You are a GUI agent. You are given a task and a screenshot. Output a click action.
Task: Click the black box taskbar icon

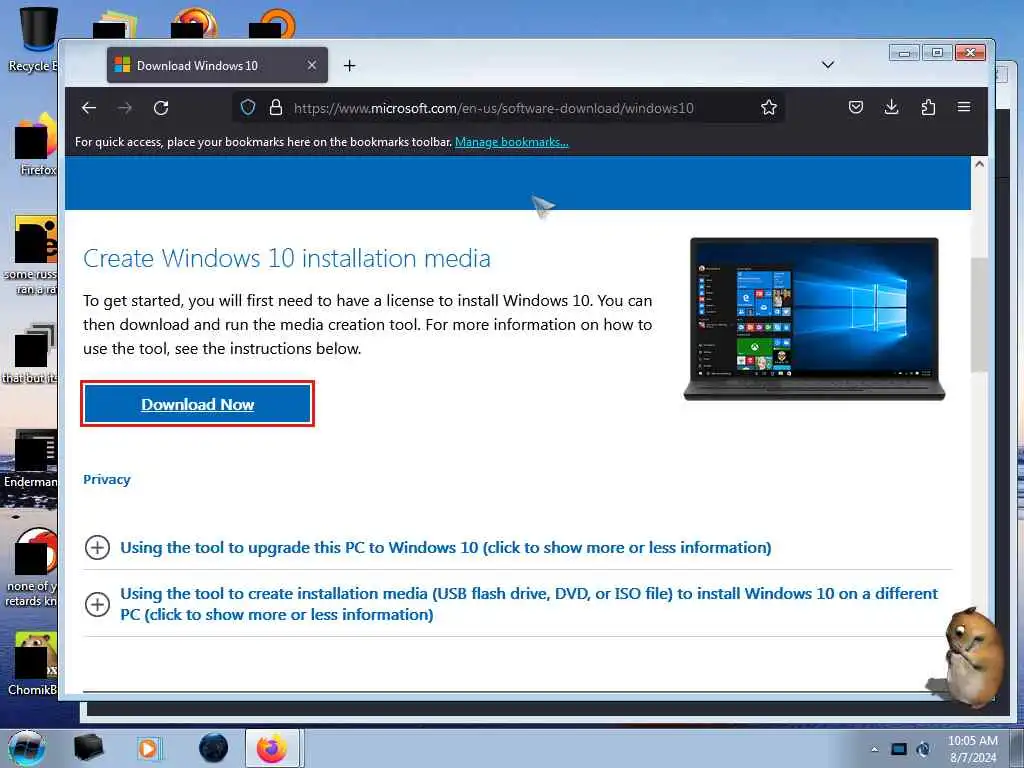(x=88, y=748)
